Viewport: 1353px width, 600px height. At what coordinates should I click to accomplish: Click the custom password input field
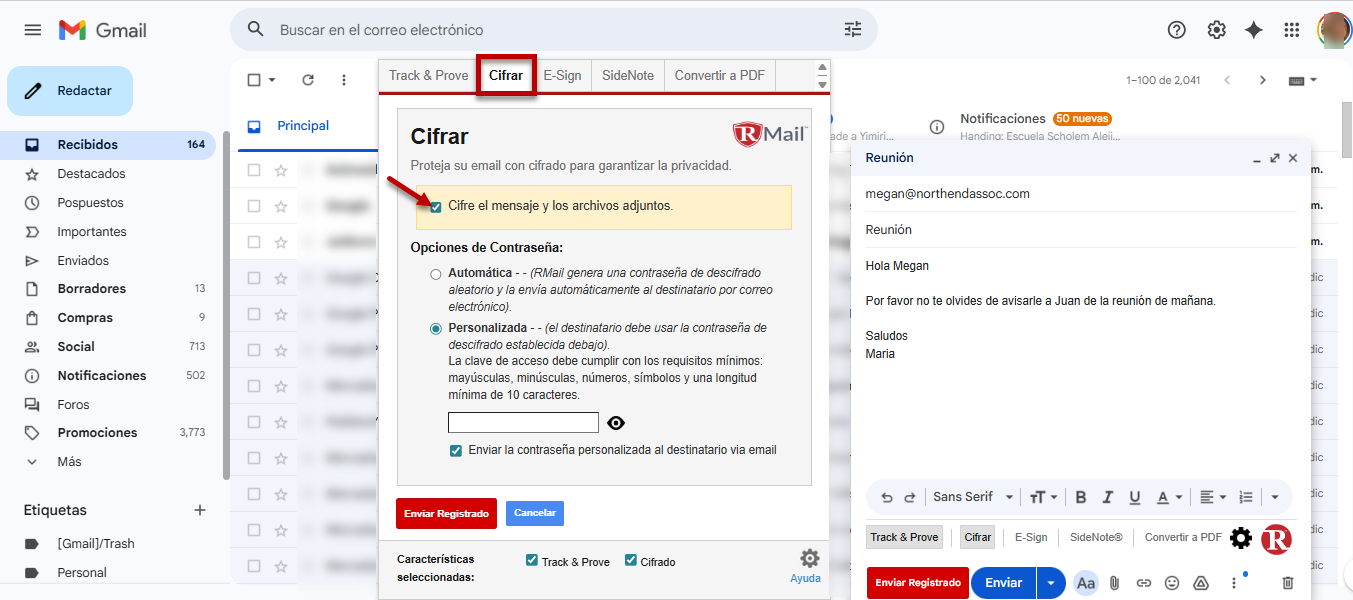pyautogui.click(x=523, y=423)
